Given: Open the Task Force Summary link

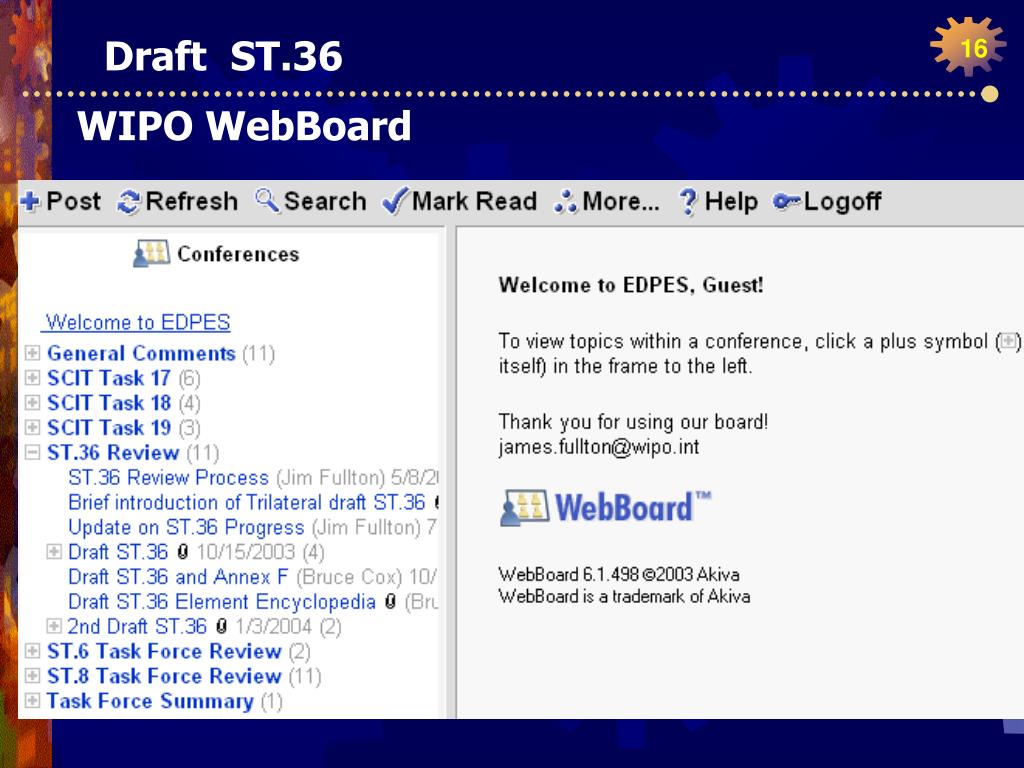Looking at the screenshot, I should [x=150, y=701].
